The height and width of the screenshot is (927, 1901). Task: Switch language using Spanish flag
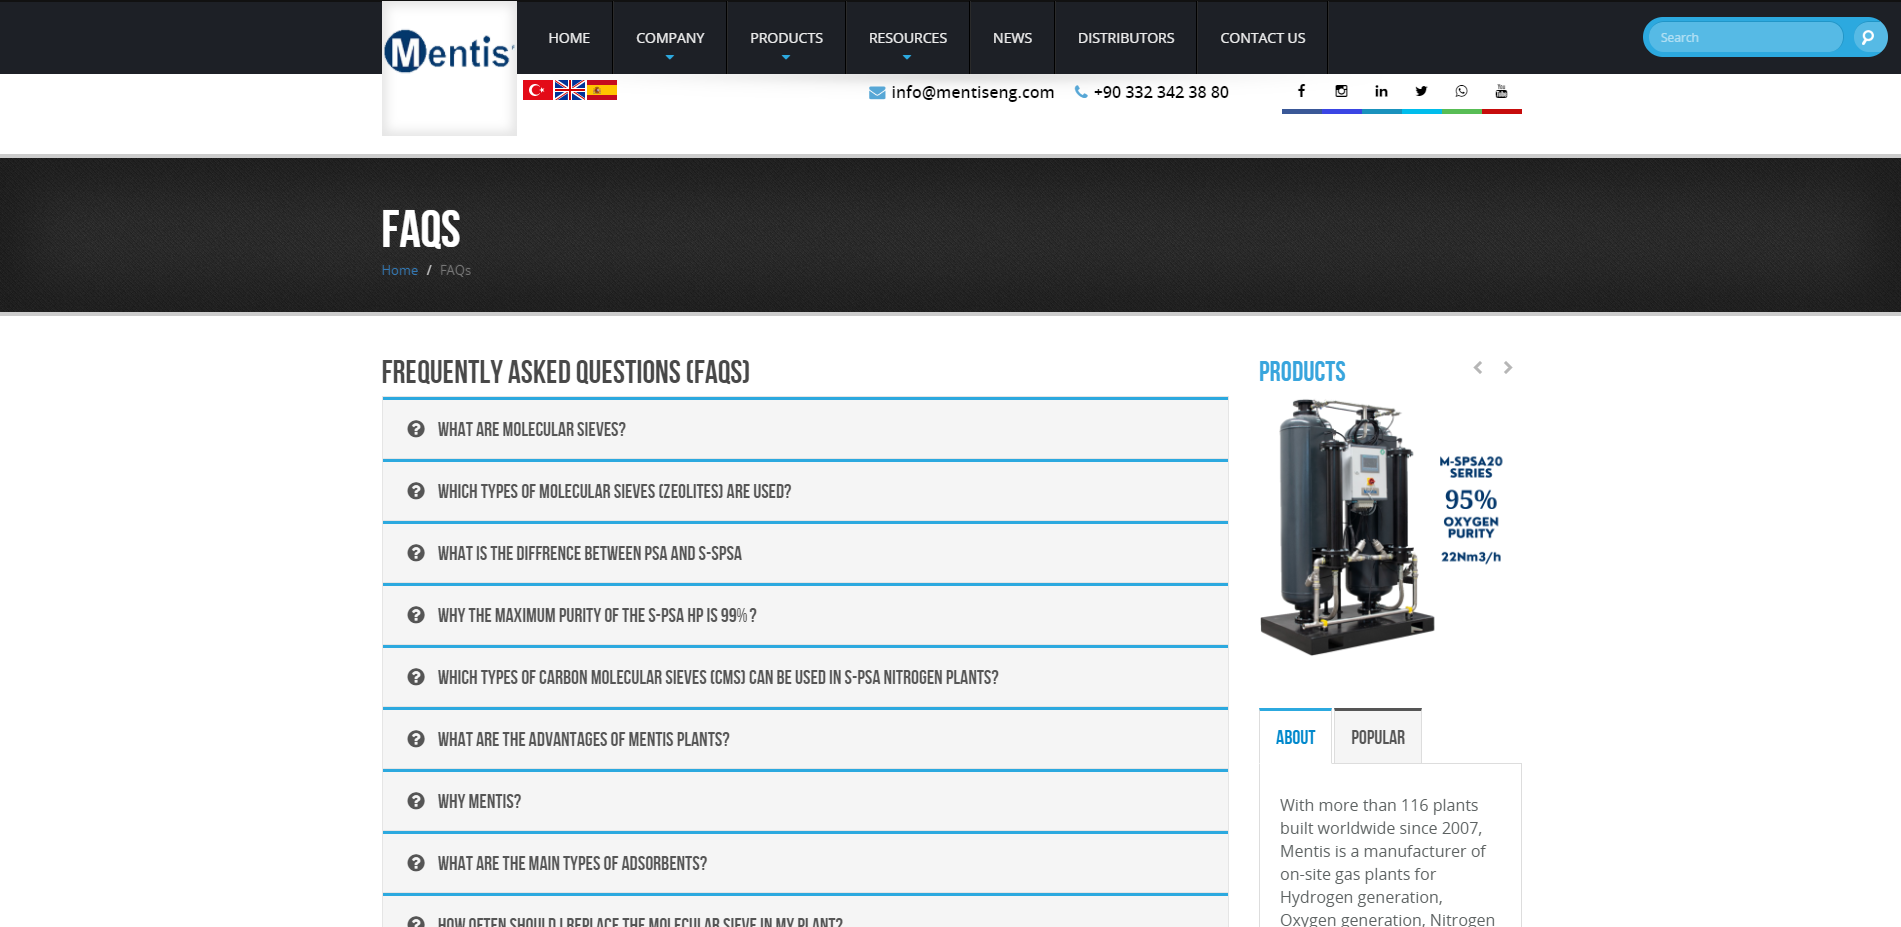click(602, 90)
